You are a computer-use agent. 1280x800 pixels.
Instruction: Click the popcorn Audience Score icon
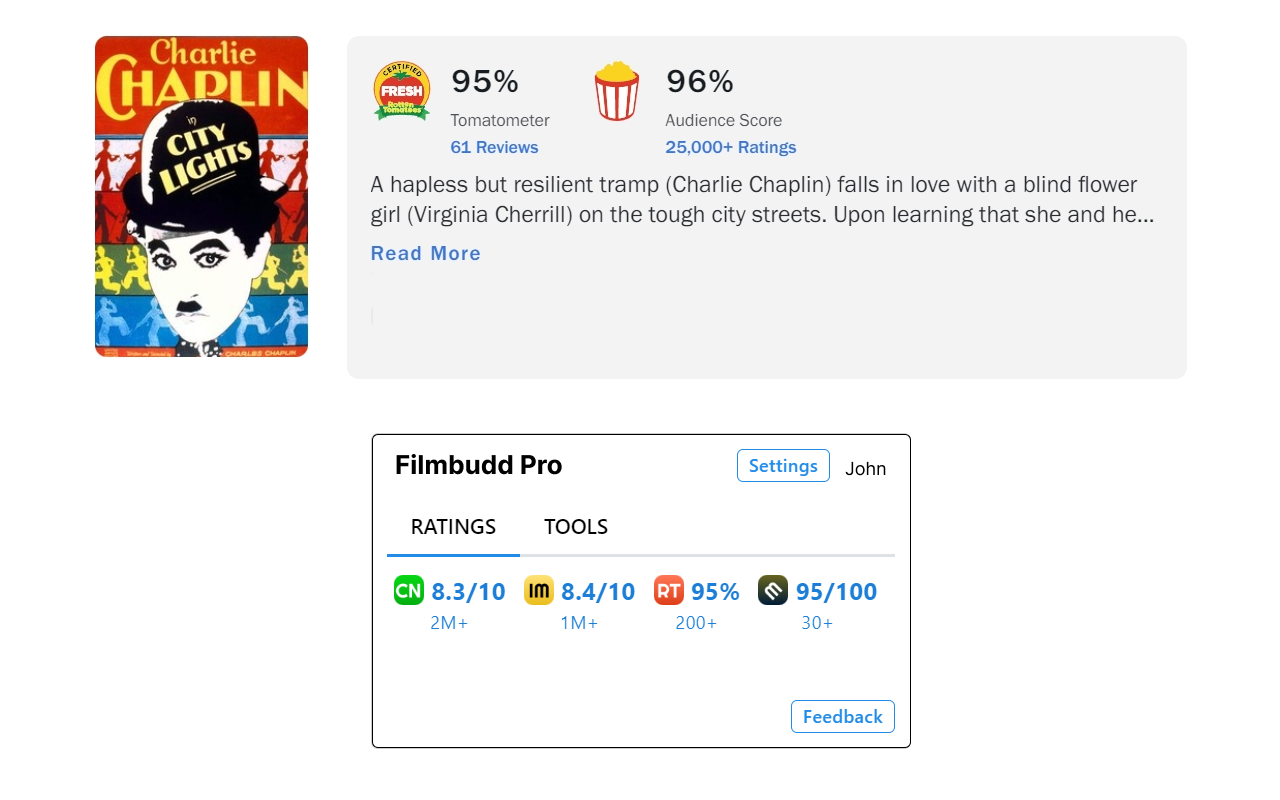click(x=617, y=92)
